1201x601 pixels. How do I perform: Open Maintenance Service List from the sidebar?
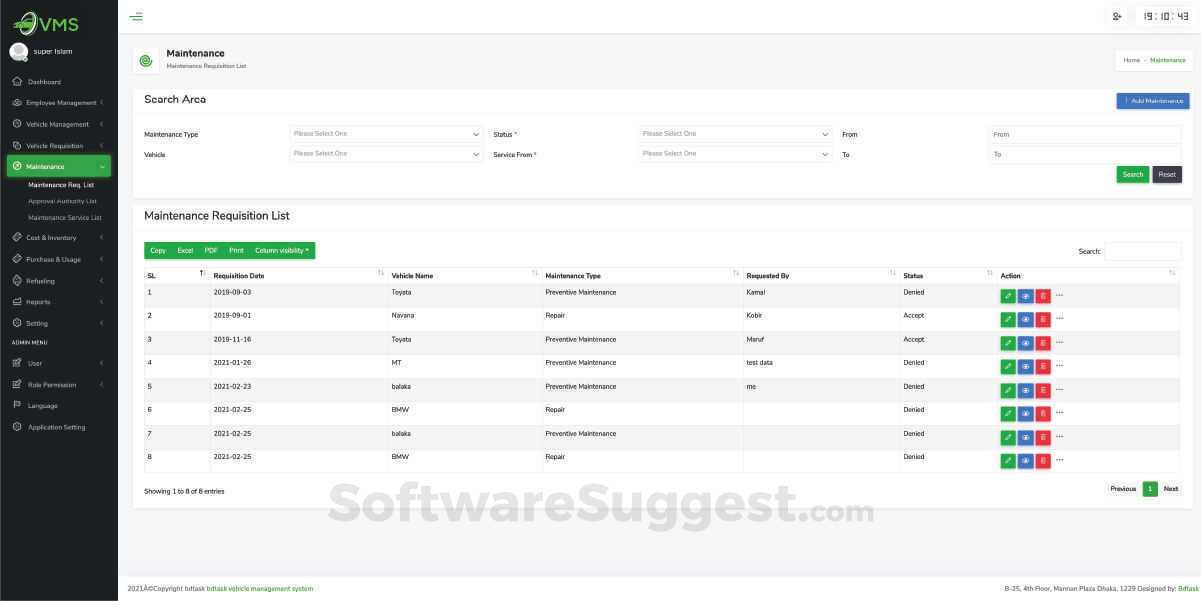(65, 217)
